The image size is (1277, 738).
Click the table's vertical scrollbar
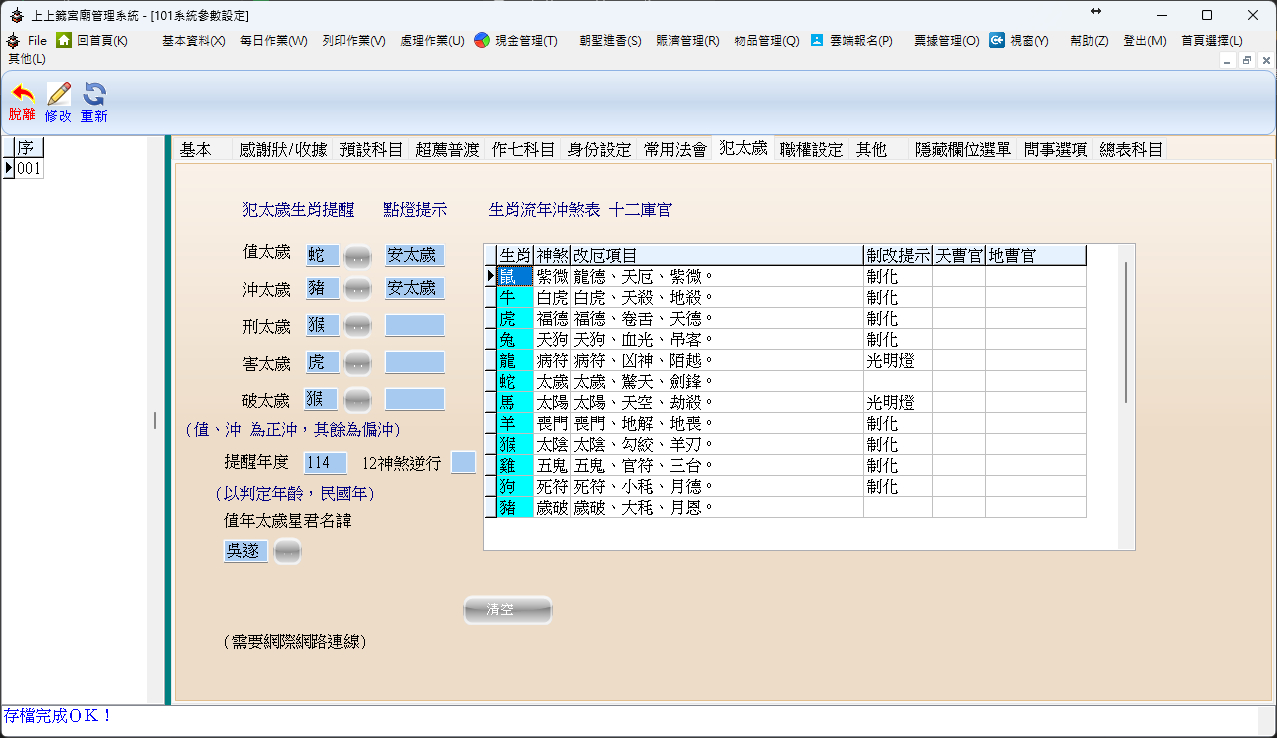pos(1126,332)
